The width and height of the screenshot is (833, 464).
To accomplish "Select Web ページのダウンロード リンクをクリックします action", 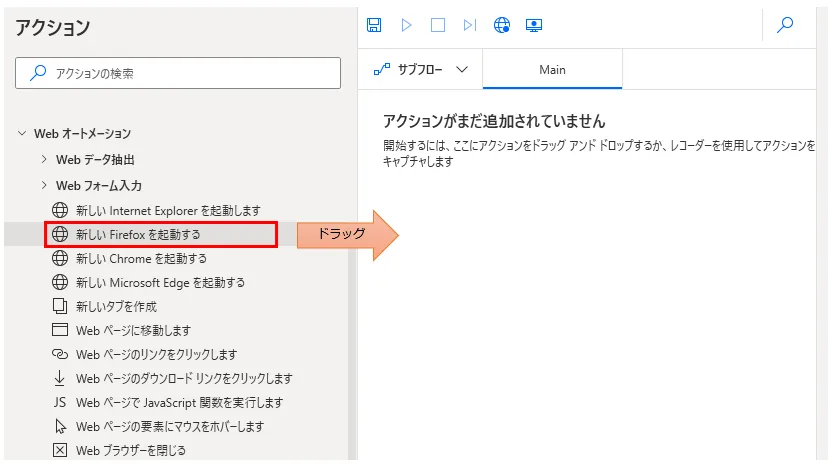I will 184,378.
